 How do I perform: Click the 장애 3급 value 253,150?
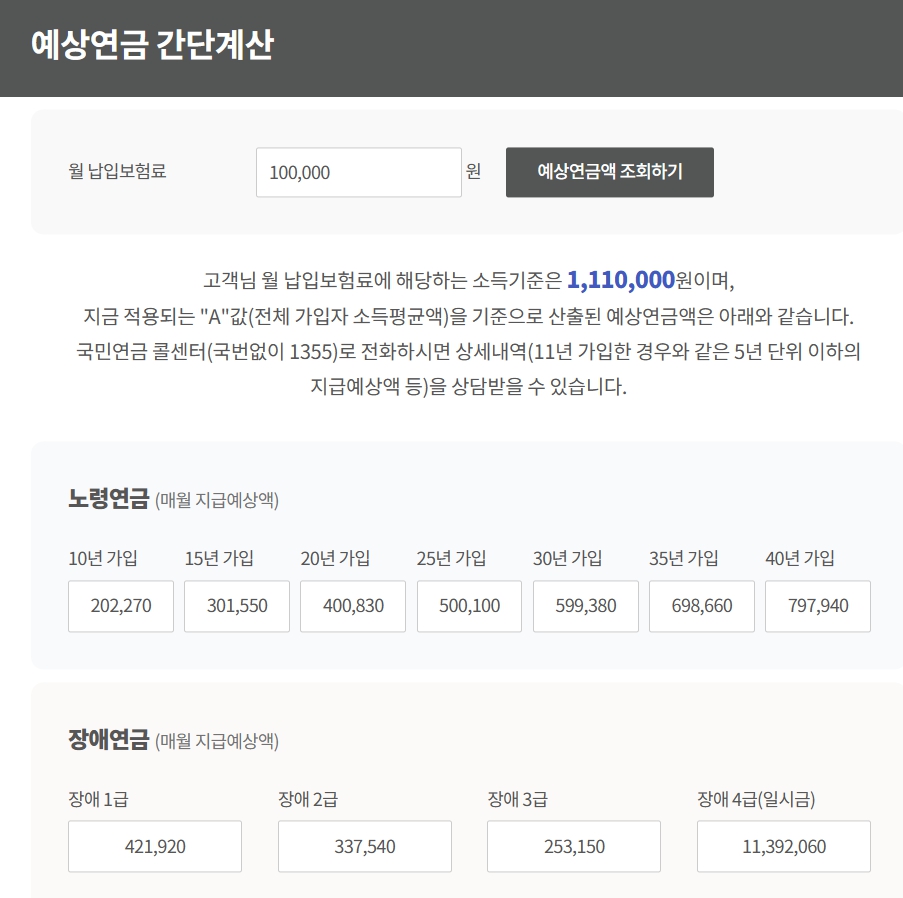tap(574, 847)
